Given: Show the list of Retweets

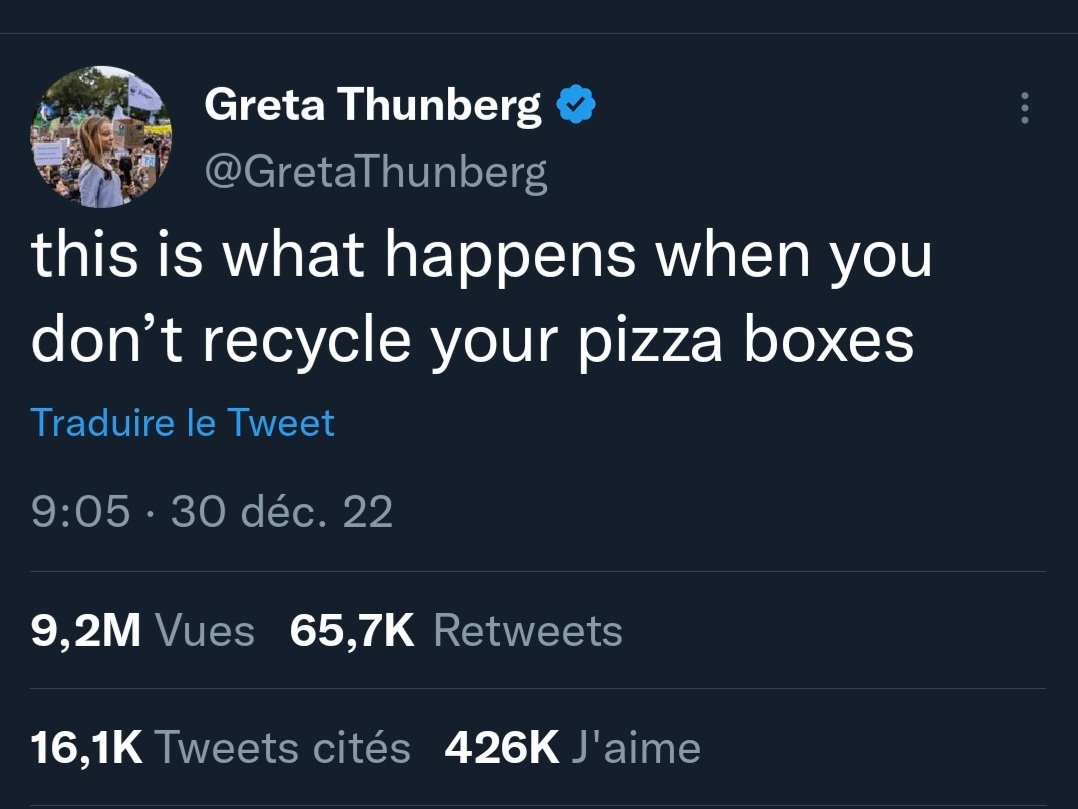Looking at the screenshot, I should coord(528,630).
